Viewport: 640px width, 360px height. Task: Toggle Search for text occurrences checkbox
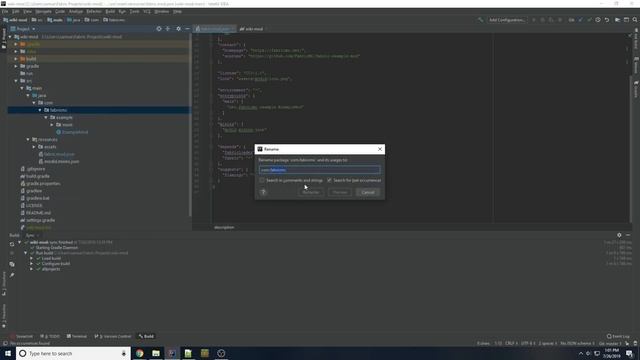click(x=329, y=180)
